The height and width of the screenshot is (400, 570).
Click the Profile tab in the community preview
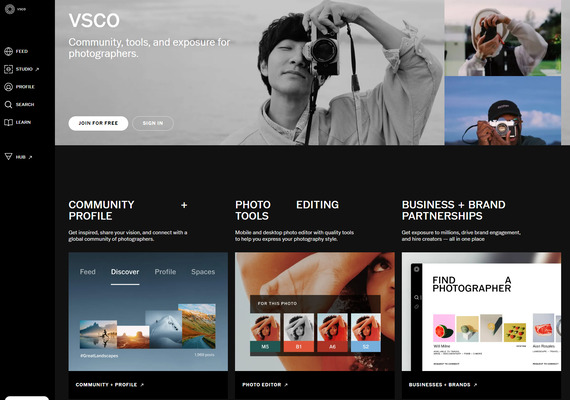pyautogui.click(x=165, y=272)
